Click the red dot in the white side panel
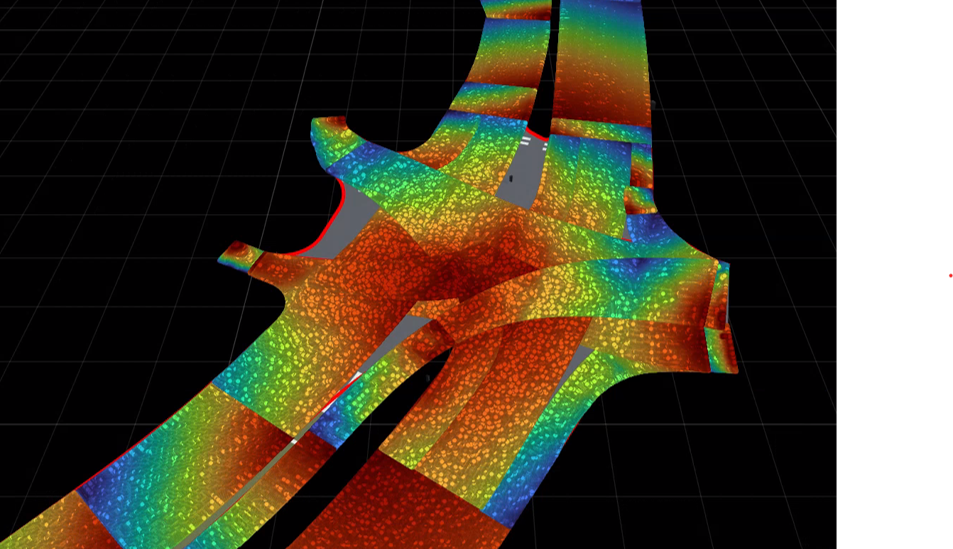The height and width of the screenshot is (549, 953). (x=951, y=275)
